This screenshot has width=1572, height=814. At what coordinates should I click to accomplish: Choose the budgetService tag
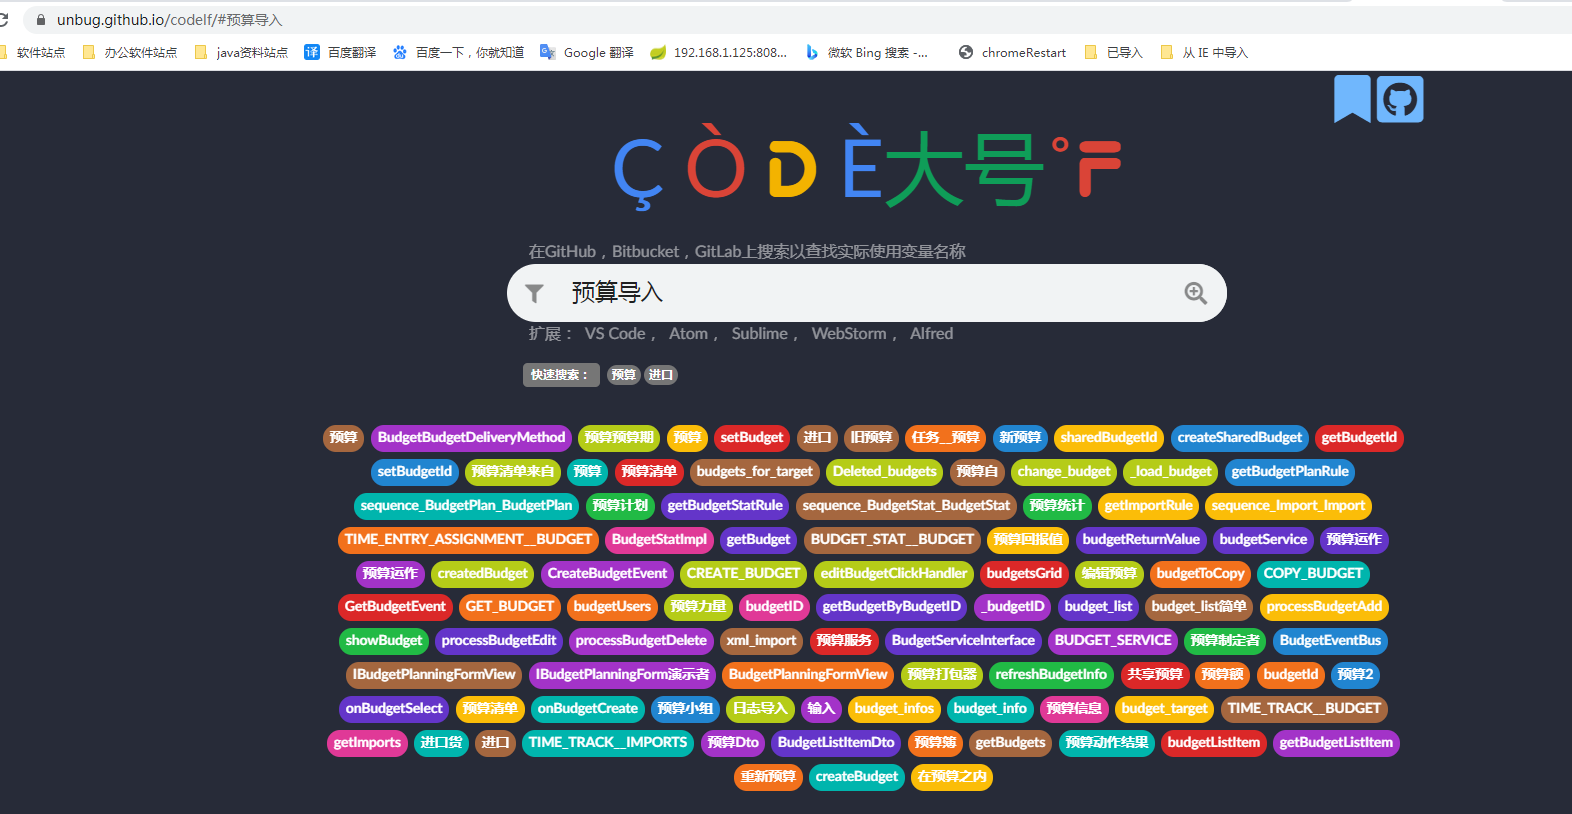pyautogui.click(x=1263, y=540)
